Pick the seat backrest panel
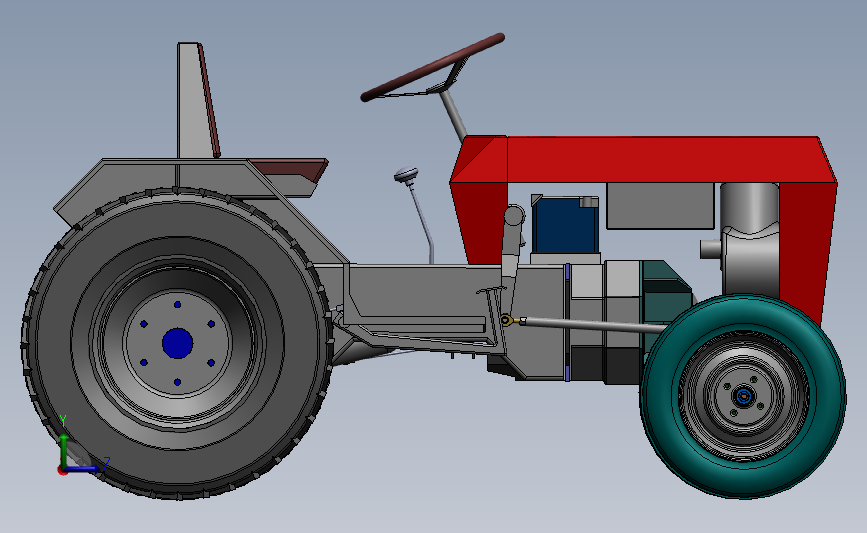This screenshot has width=867, height=533. tap(195, 100)
